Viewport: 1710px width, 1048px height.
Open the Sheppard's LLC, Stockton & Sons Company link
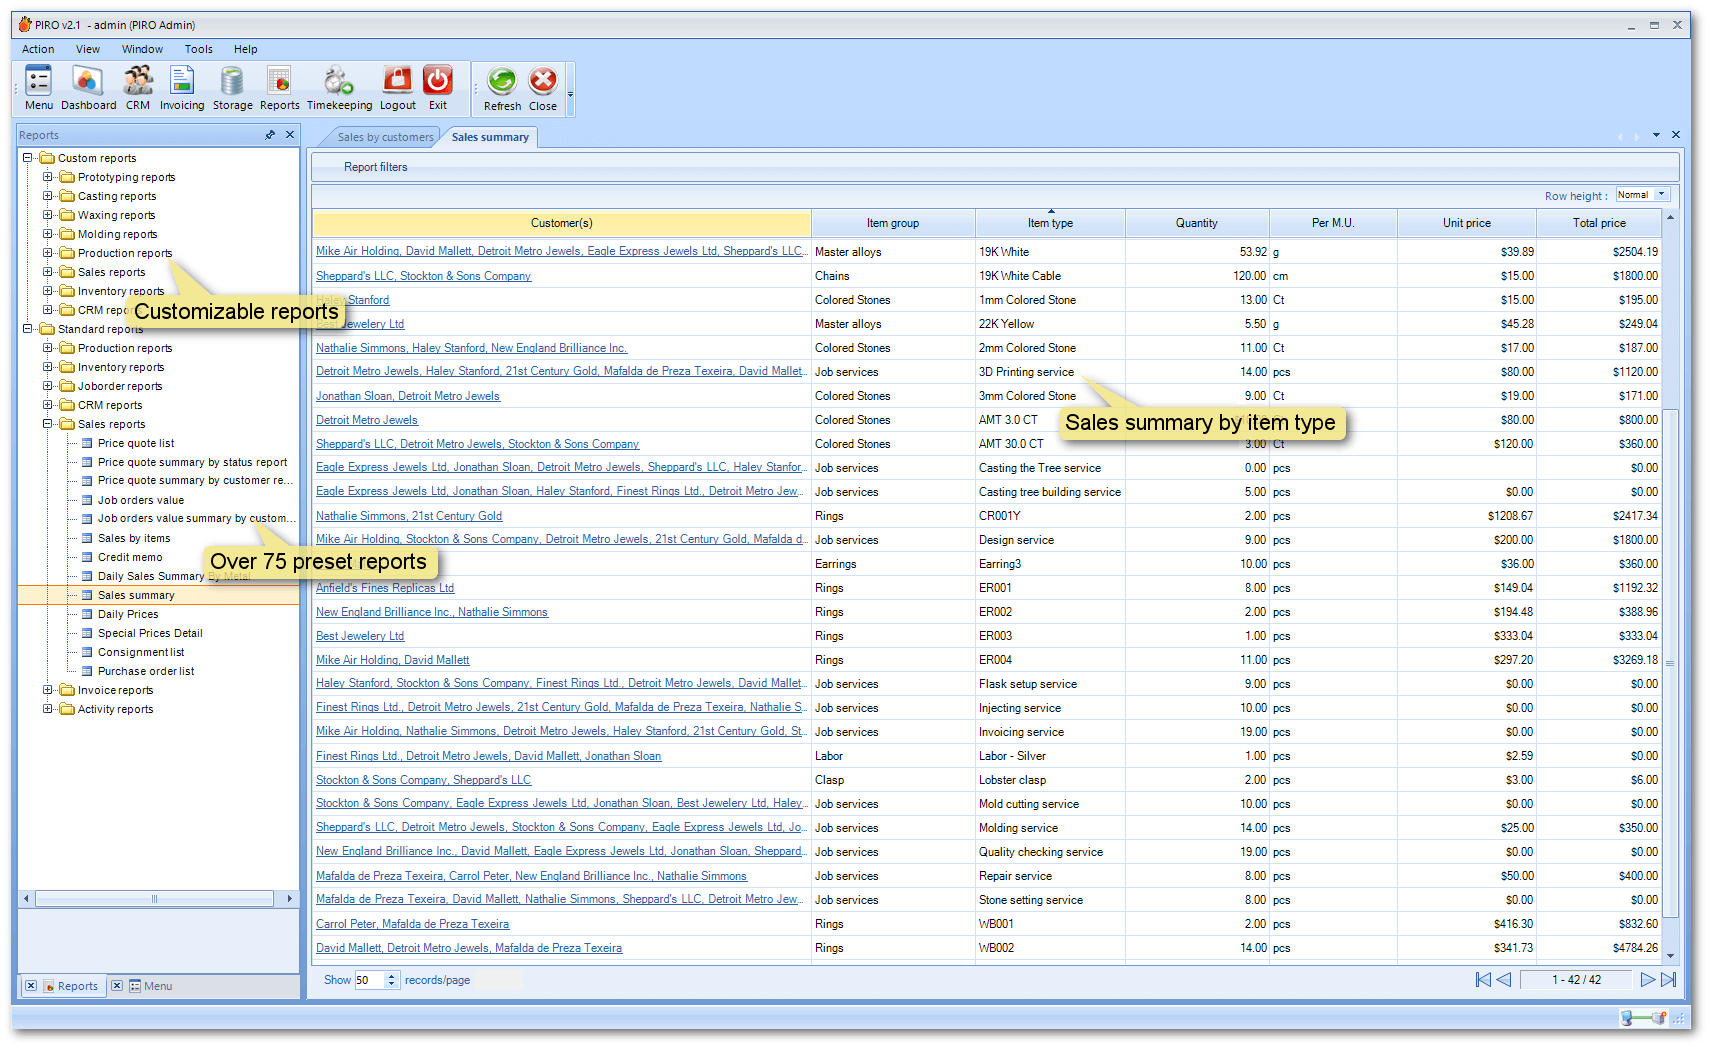pyautogui.click(x=423, y=276)
